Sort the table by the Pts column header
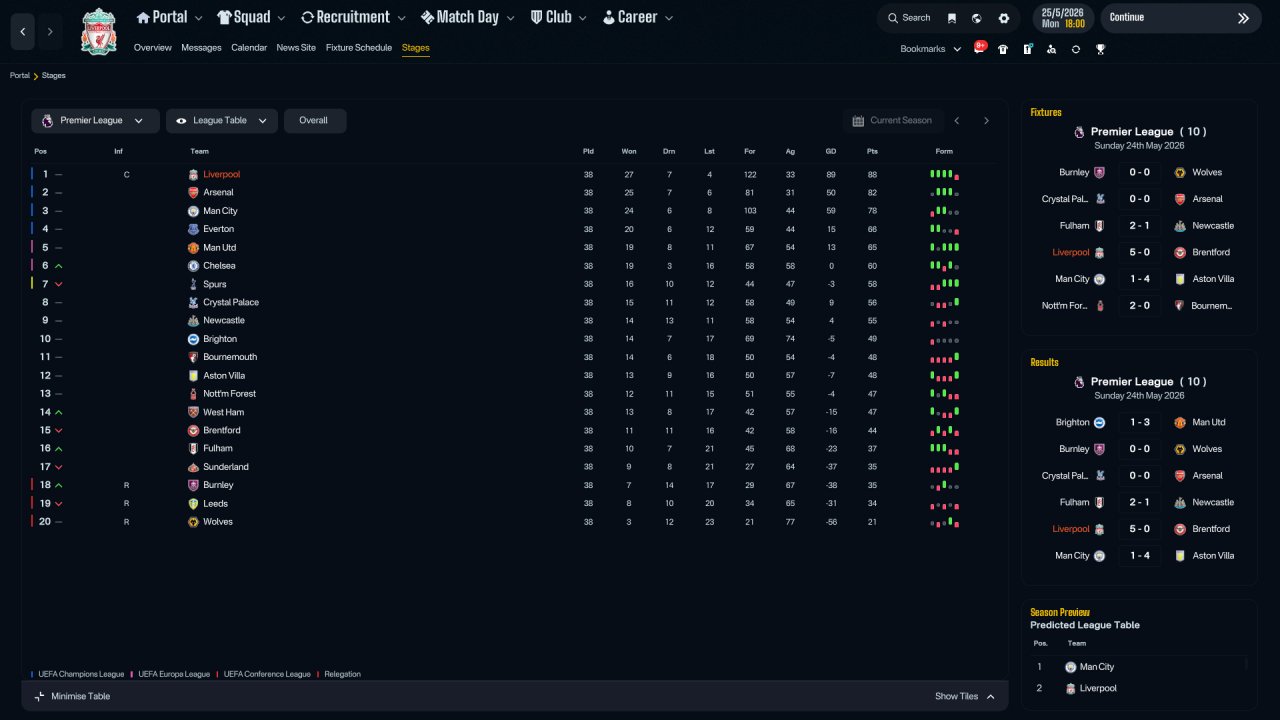Image resolution: width=1280 pixels, height=720 pixels. [872, 151]
